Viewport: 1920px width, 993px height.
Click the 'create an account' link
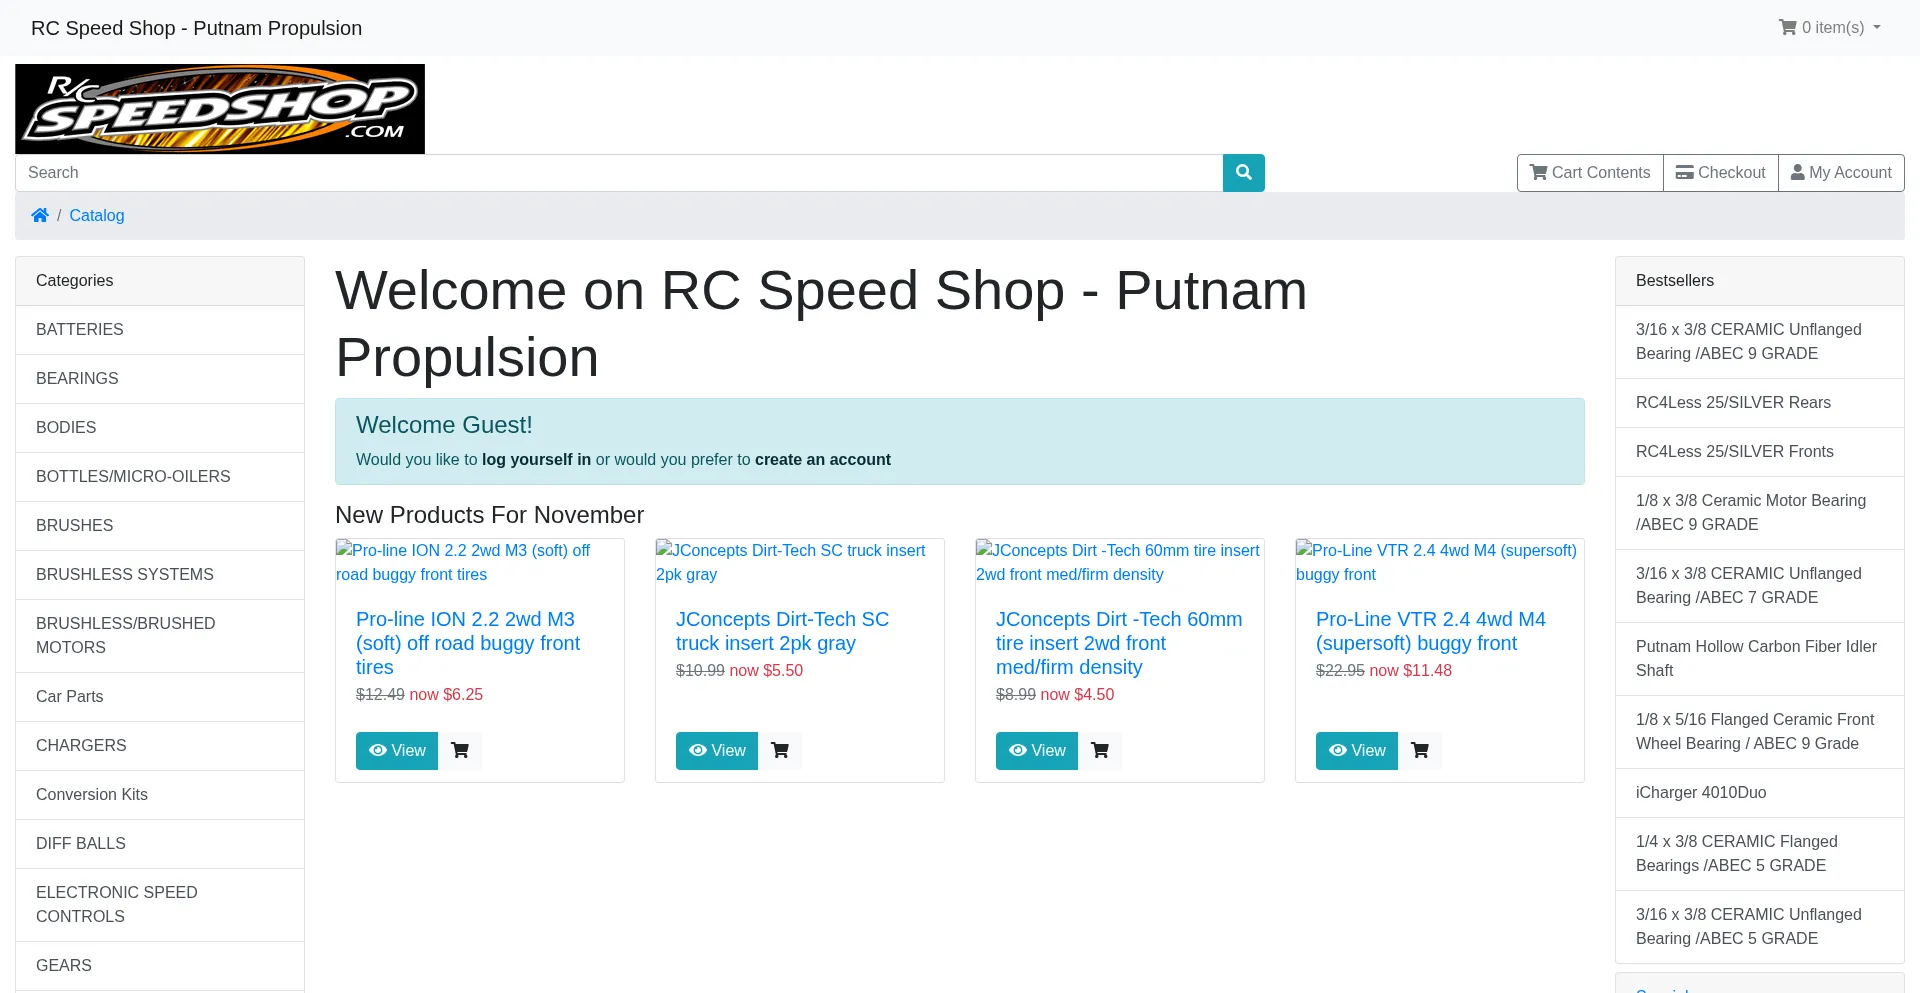(822, 459)
